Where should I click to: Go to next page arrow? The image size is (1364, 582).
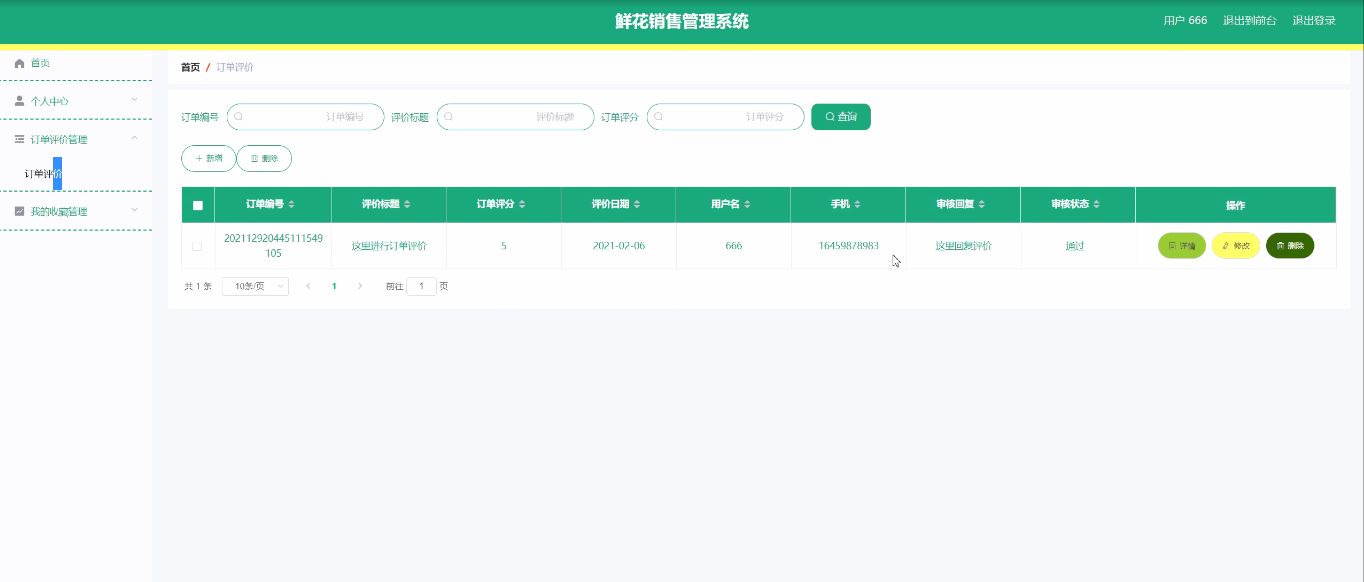(360, 286)
